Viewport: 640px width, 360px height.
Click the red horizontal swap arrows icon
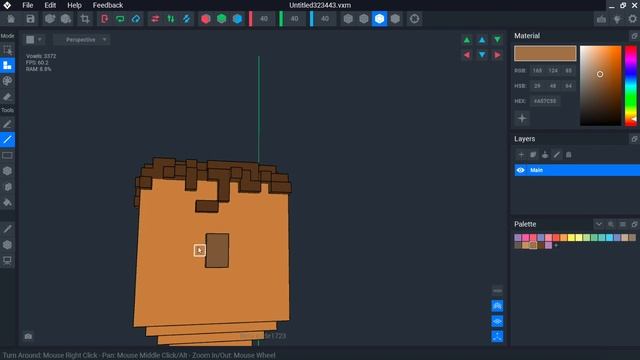tap(155, 19)
